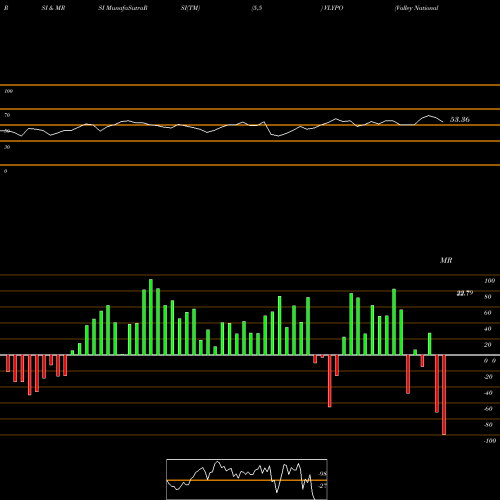Click the 'SI MunafaSutraR' header text

pyautogui.click(x=123, y=8)
